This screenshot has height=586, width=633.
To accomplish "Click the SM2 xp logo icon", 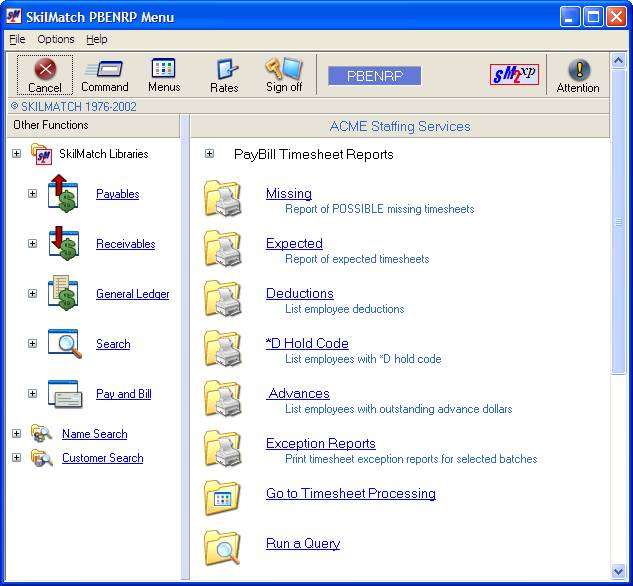I will pyautogui.click(x=514, y=75).
